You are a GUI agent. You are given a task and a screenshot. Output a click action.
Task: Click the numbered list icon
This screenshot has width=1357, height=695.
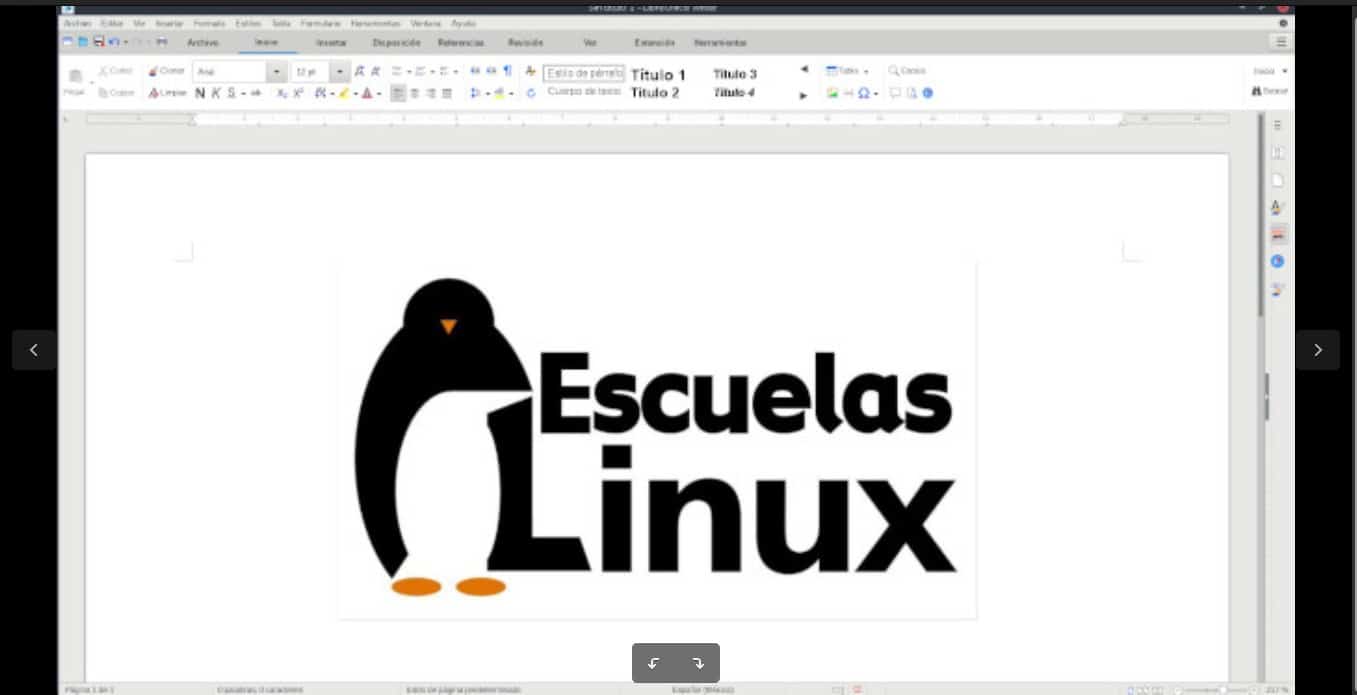tap(419, 71)
